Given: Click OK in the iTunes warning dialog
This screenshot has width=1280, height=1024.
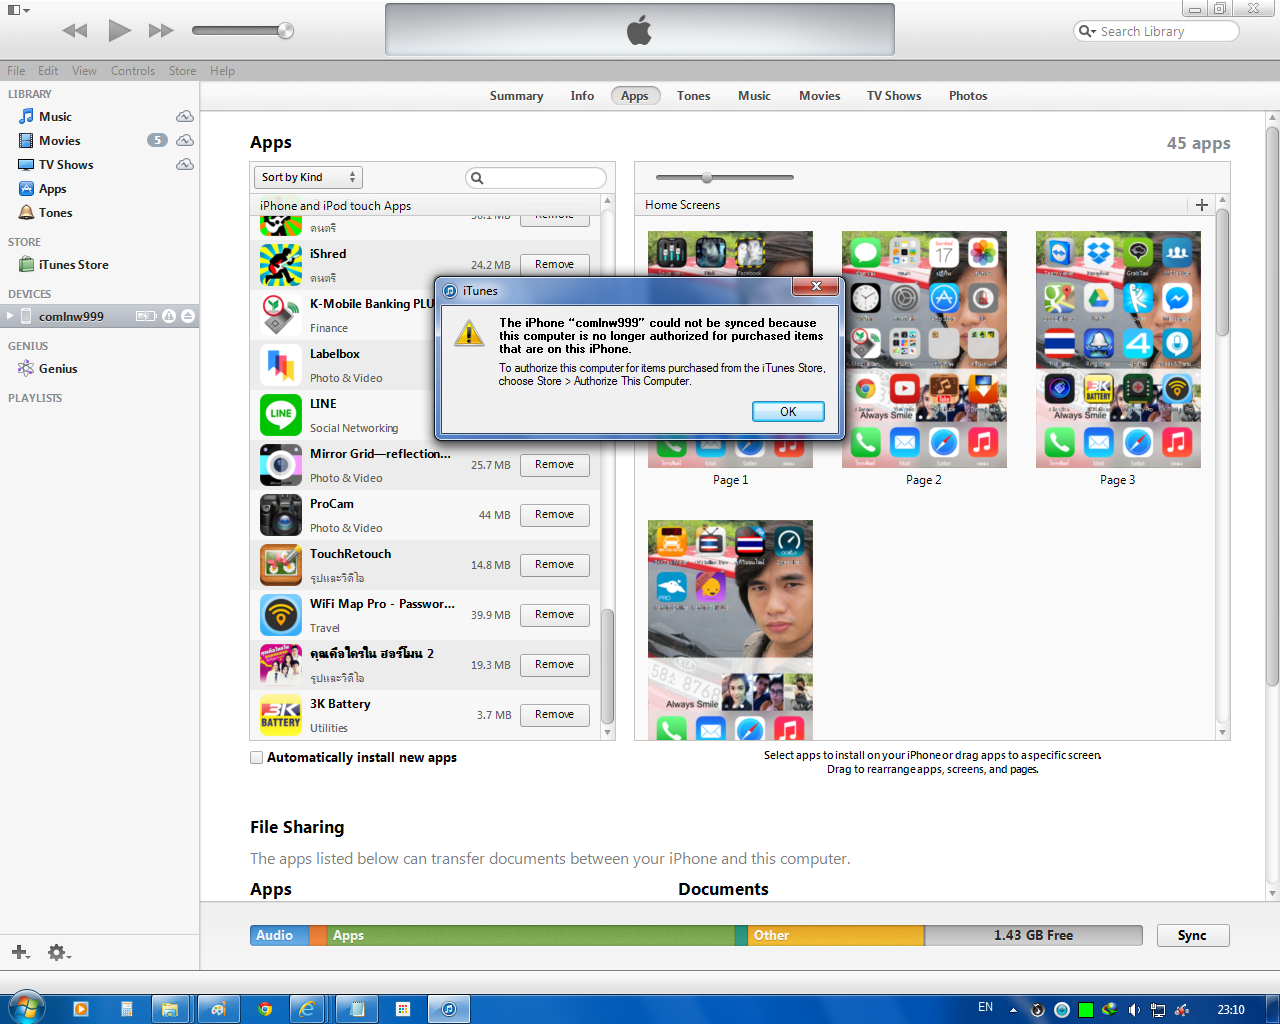Looking at the screenshot, I should pyautogui.click(x=788, y=411).
